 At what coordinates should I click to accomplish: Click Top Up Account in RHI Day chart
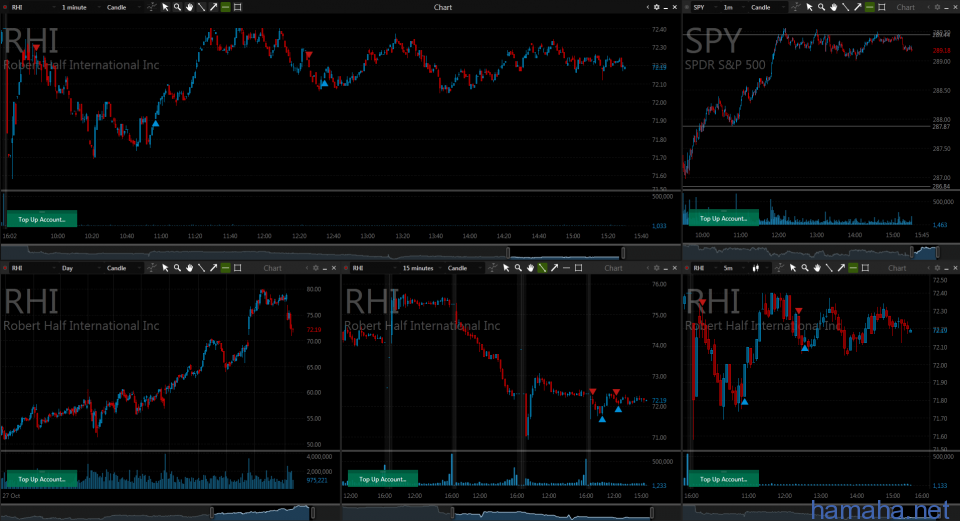[42, 479]
